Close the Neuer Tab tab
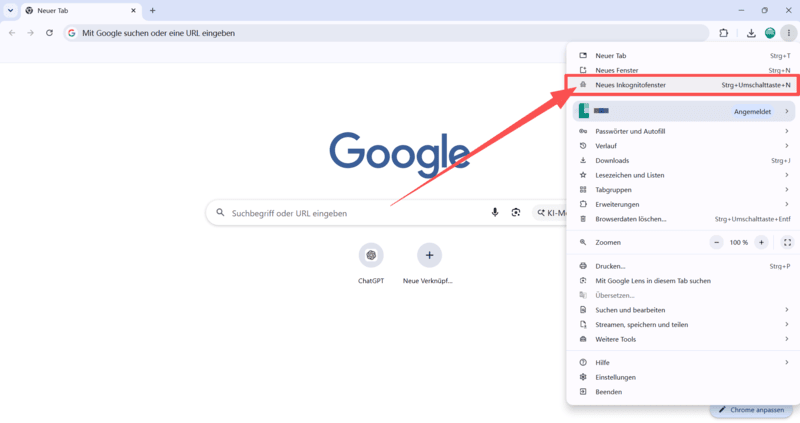Viewport: 800px width, 423px height. pos(133,10)
